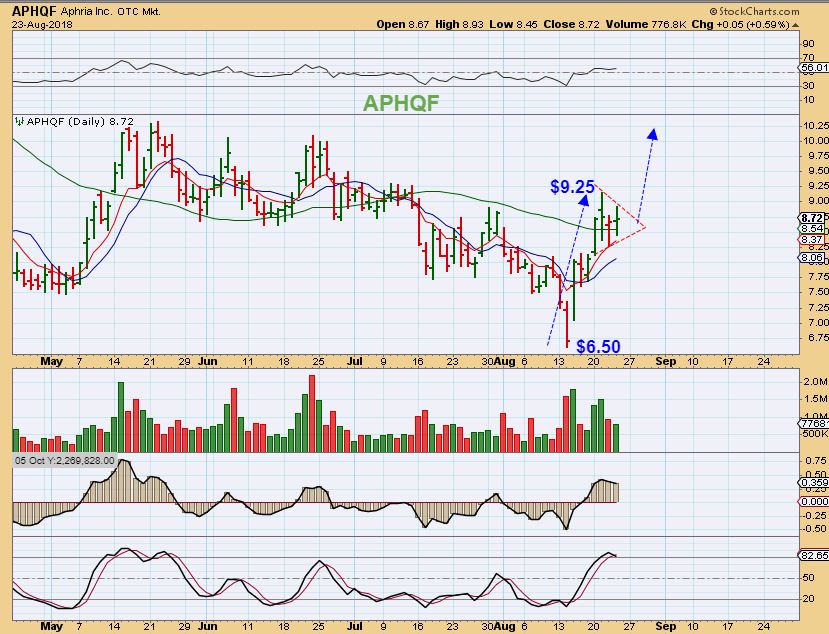Click the RSI value tag 56.01
Viewport: 829px width, 634px height.
tap(813, 68)
